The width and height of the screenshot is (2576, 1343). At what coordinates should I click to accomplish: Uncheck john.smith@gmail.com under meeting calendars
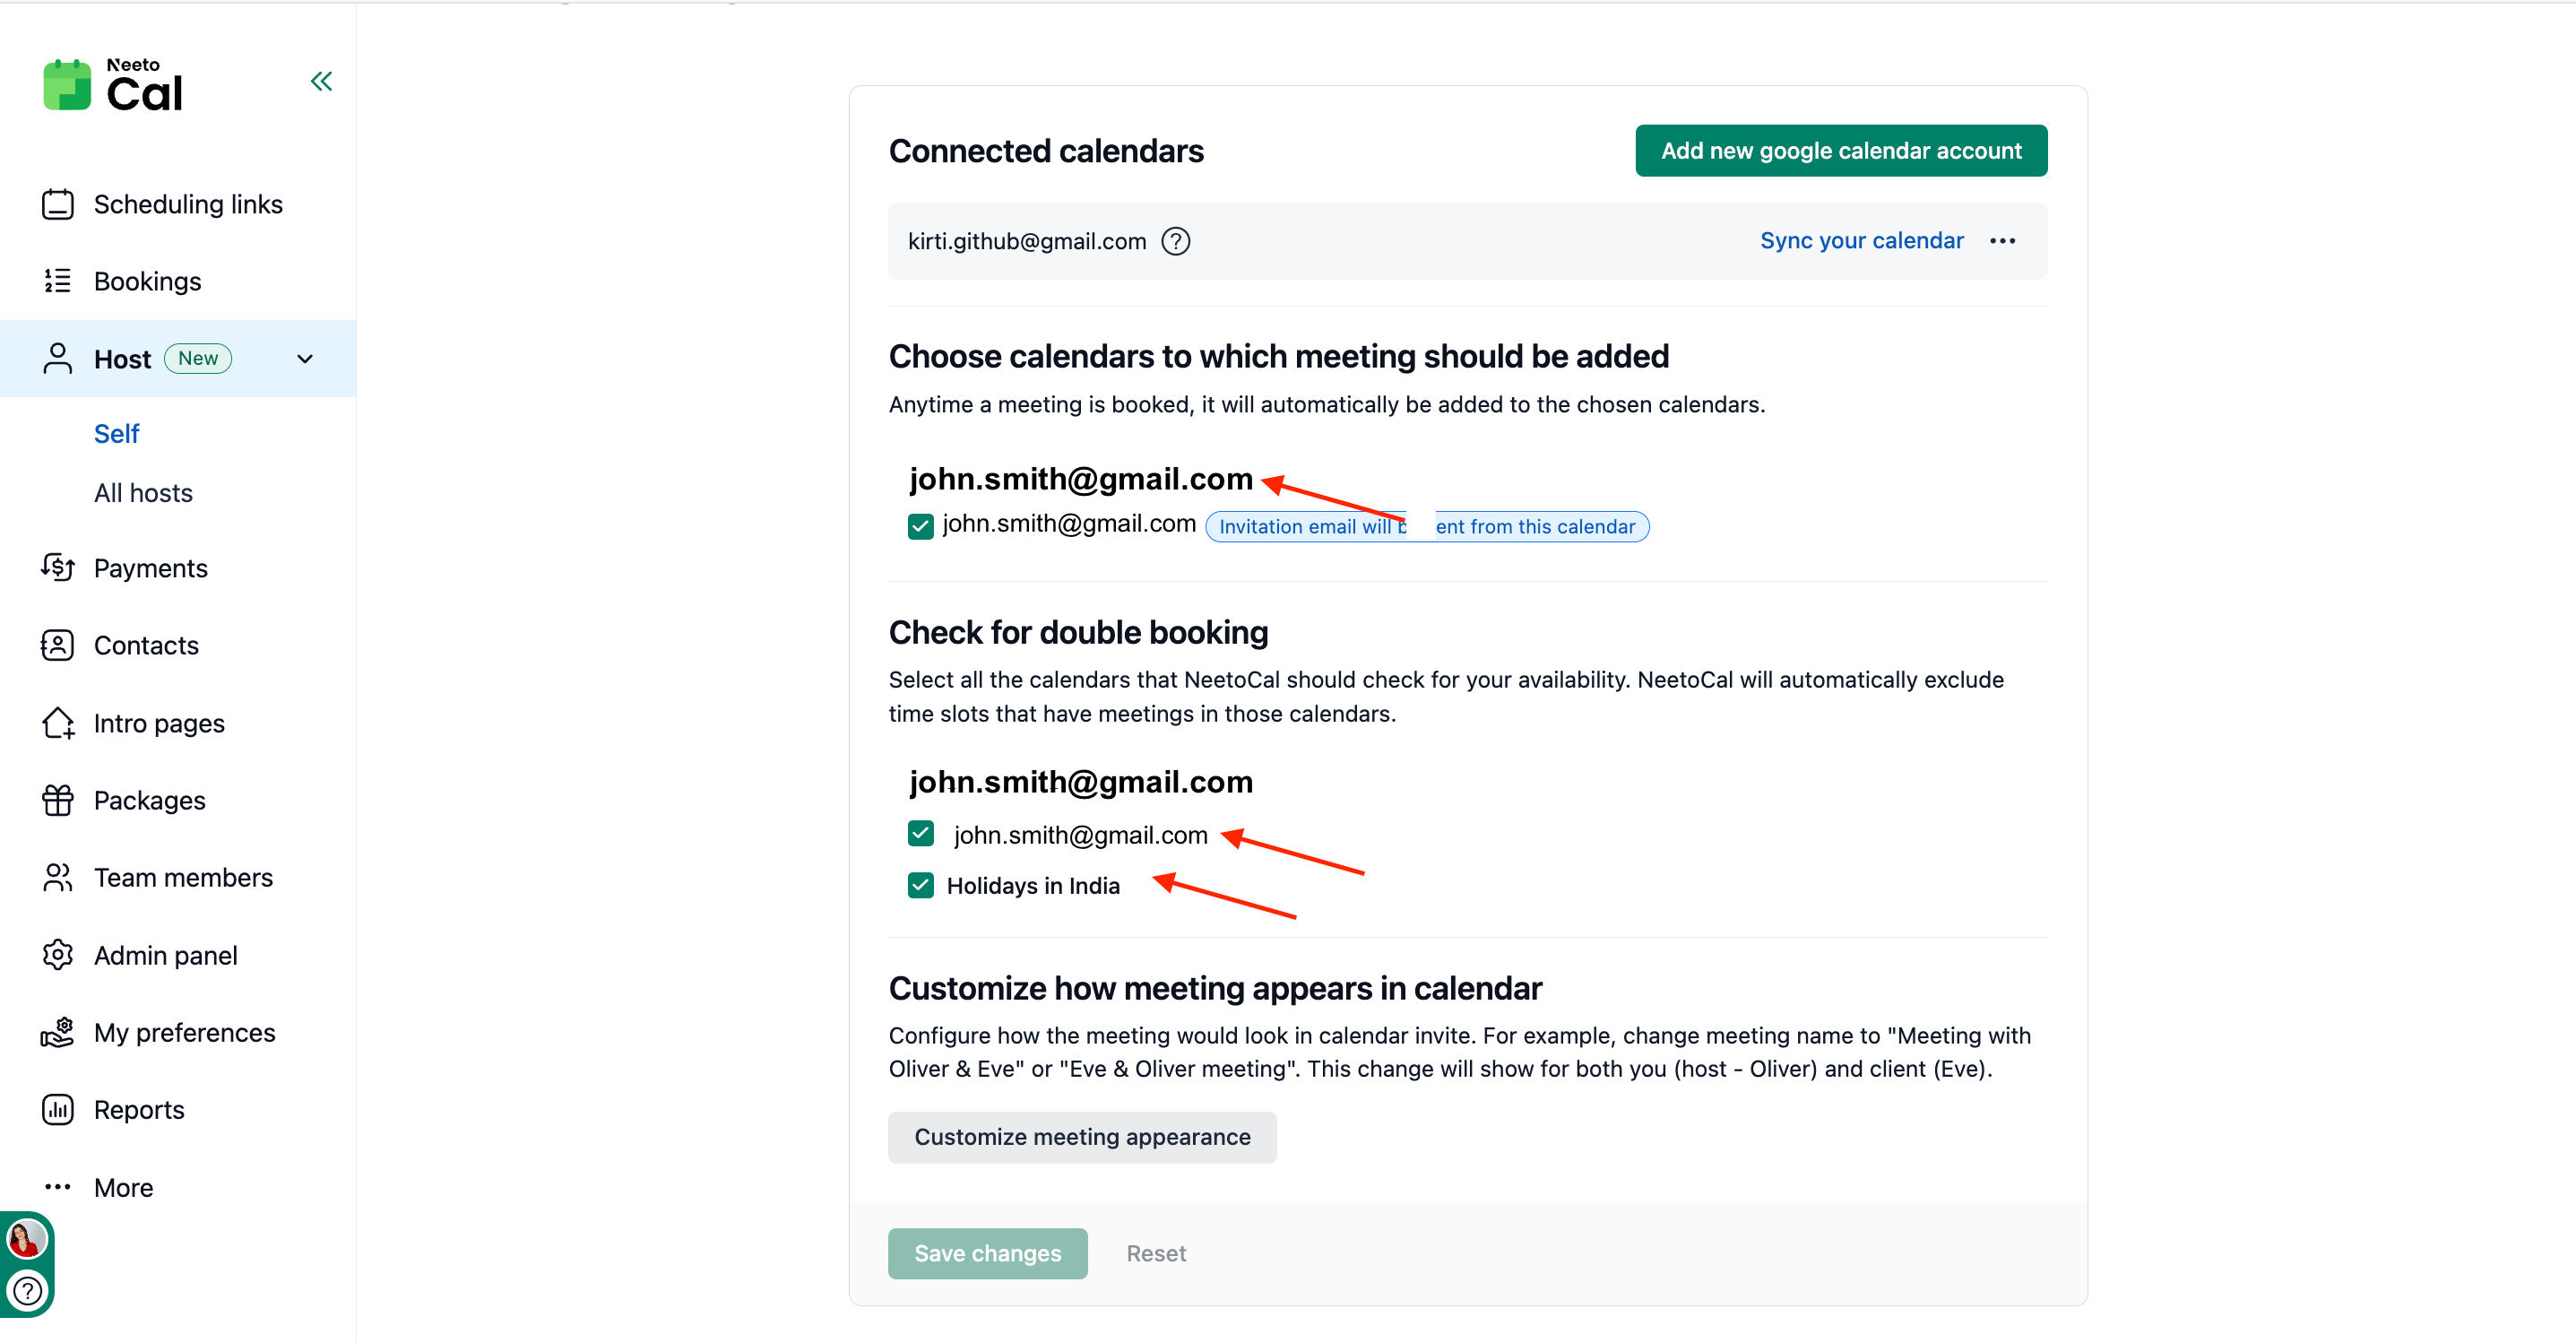(x=920, y=526)
